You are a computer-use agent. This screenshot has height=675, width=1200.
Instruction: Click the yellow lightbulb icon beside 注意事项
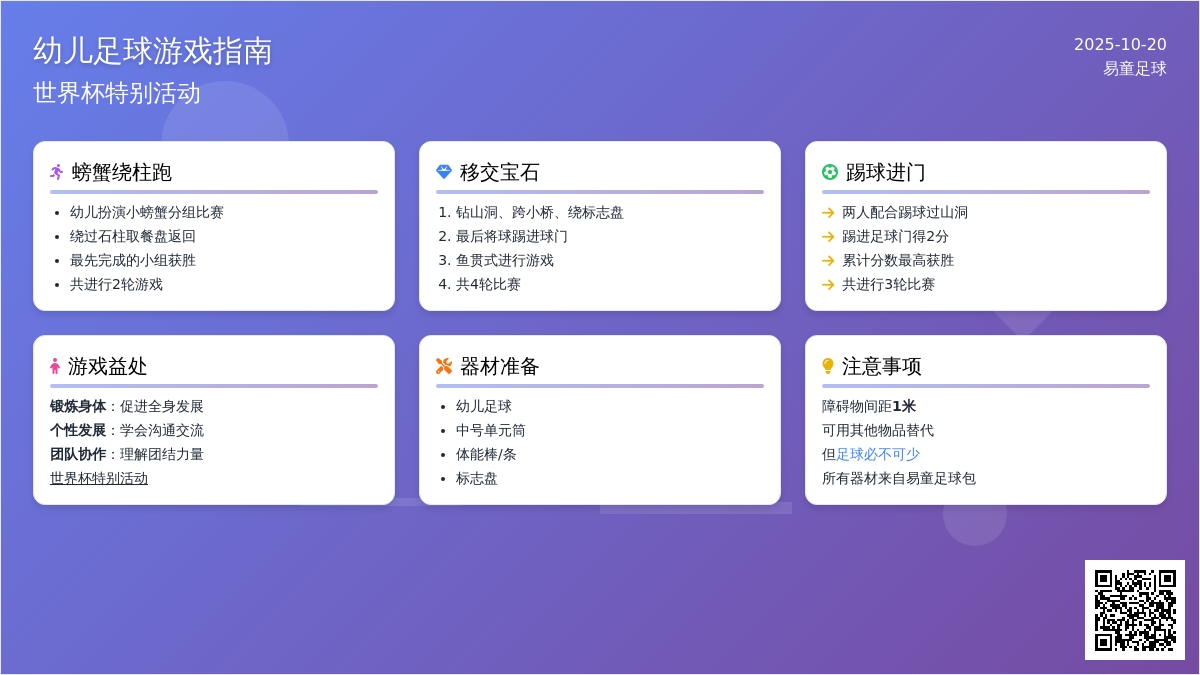828,366
